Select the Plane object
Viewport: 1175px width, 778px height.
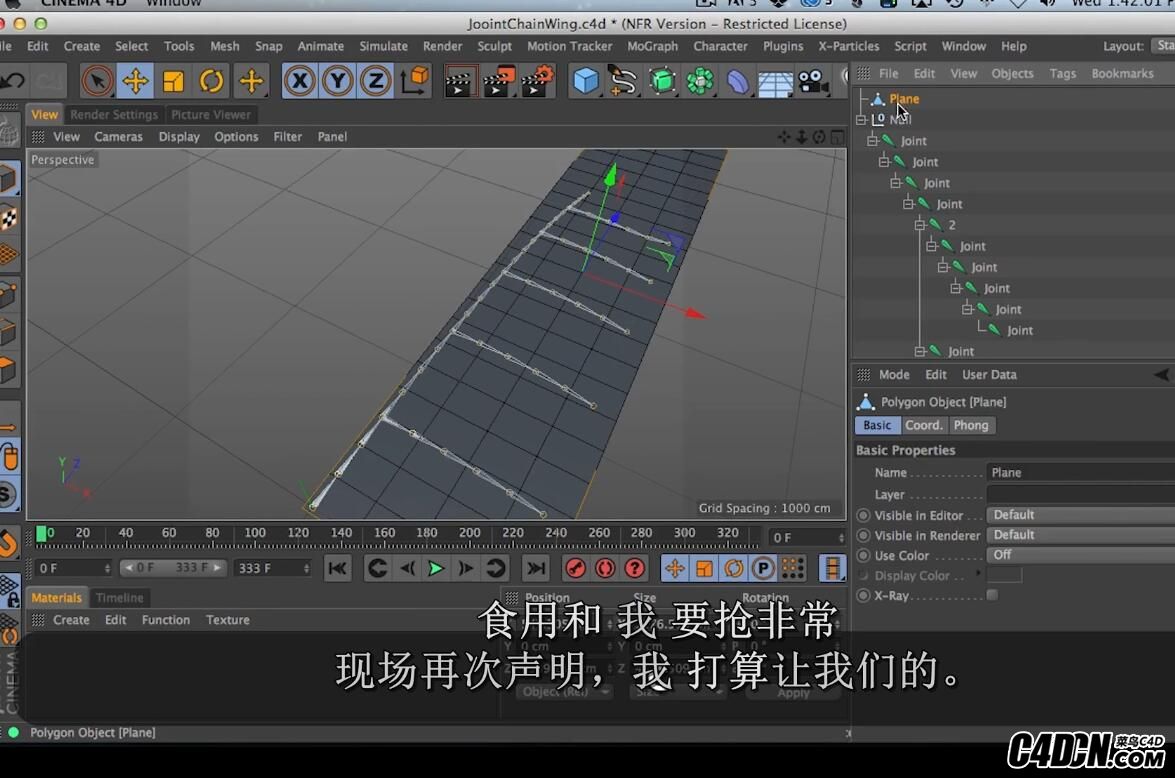(904, 99)
